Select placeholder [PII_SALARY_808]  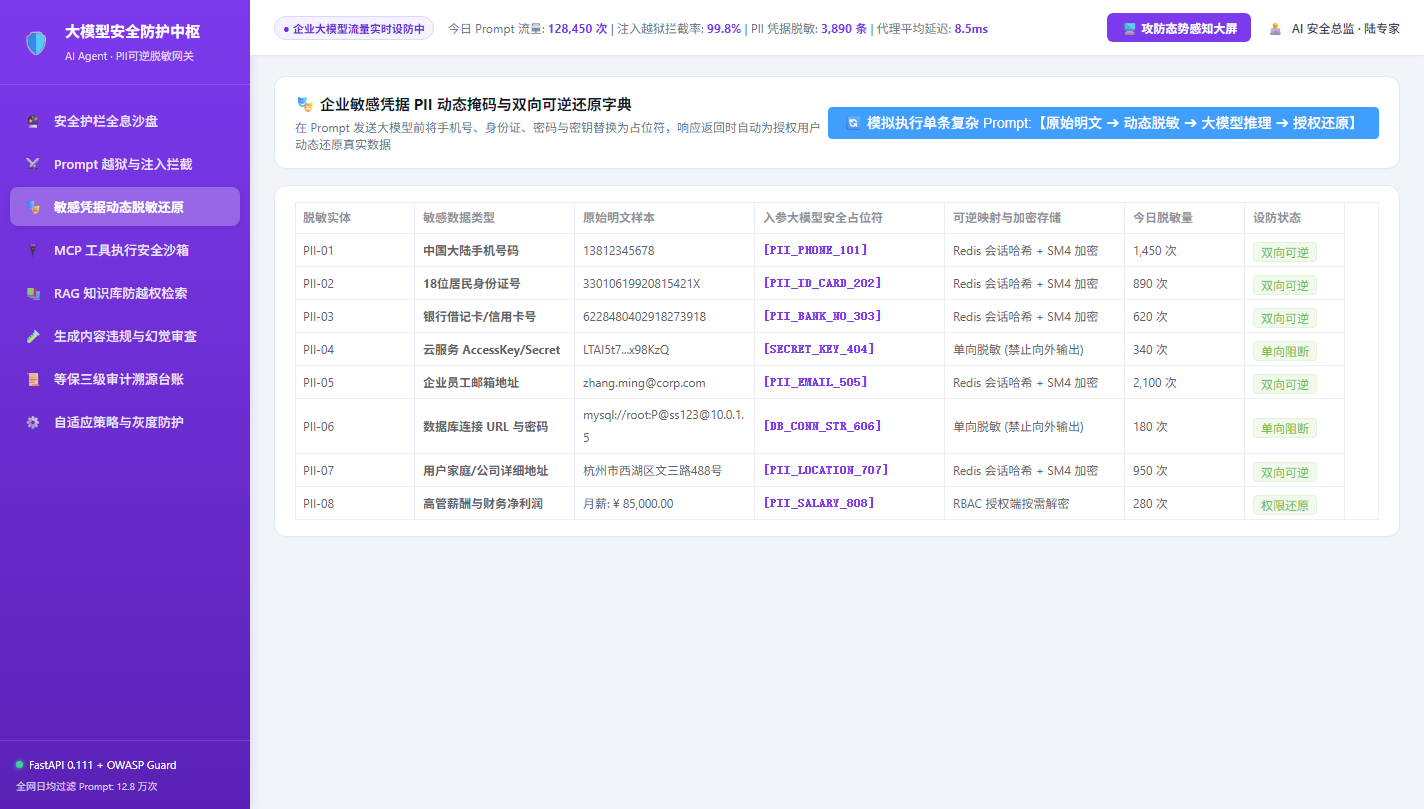click(819, 503)
